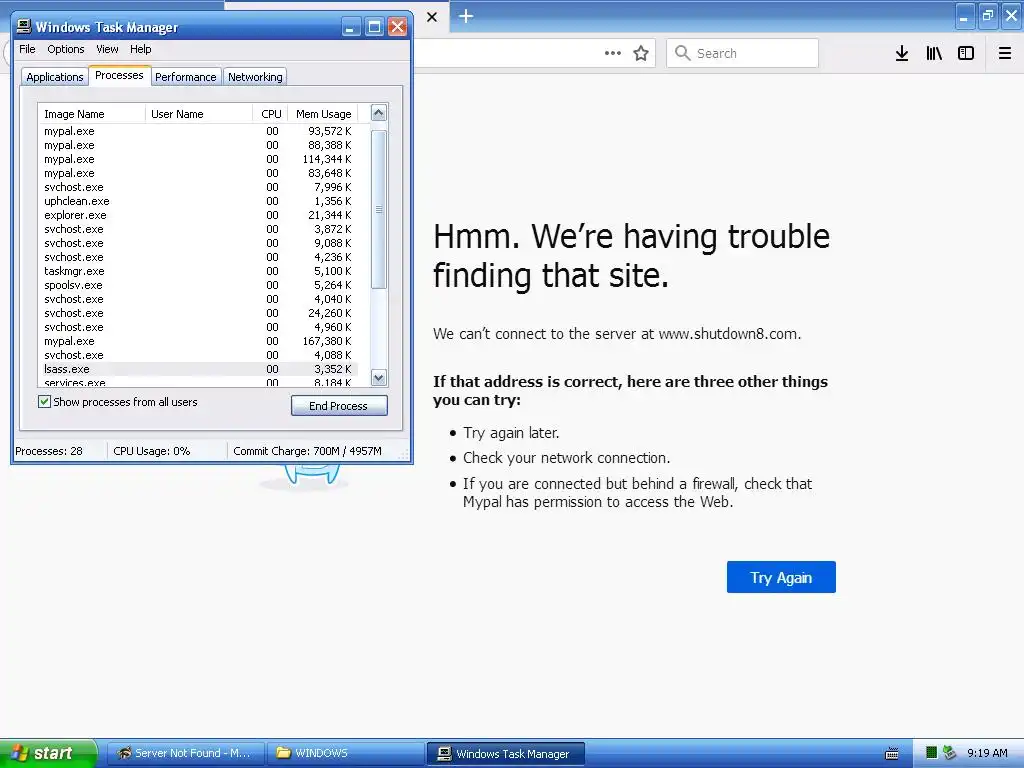Open the Options menu in Task Manager

coord(65,49)
